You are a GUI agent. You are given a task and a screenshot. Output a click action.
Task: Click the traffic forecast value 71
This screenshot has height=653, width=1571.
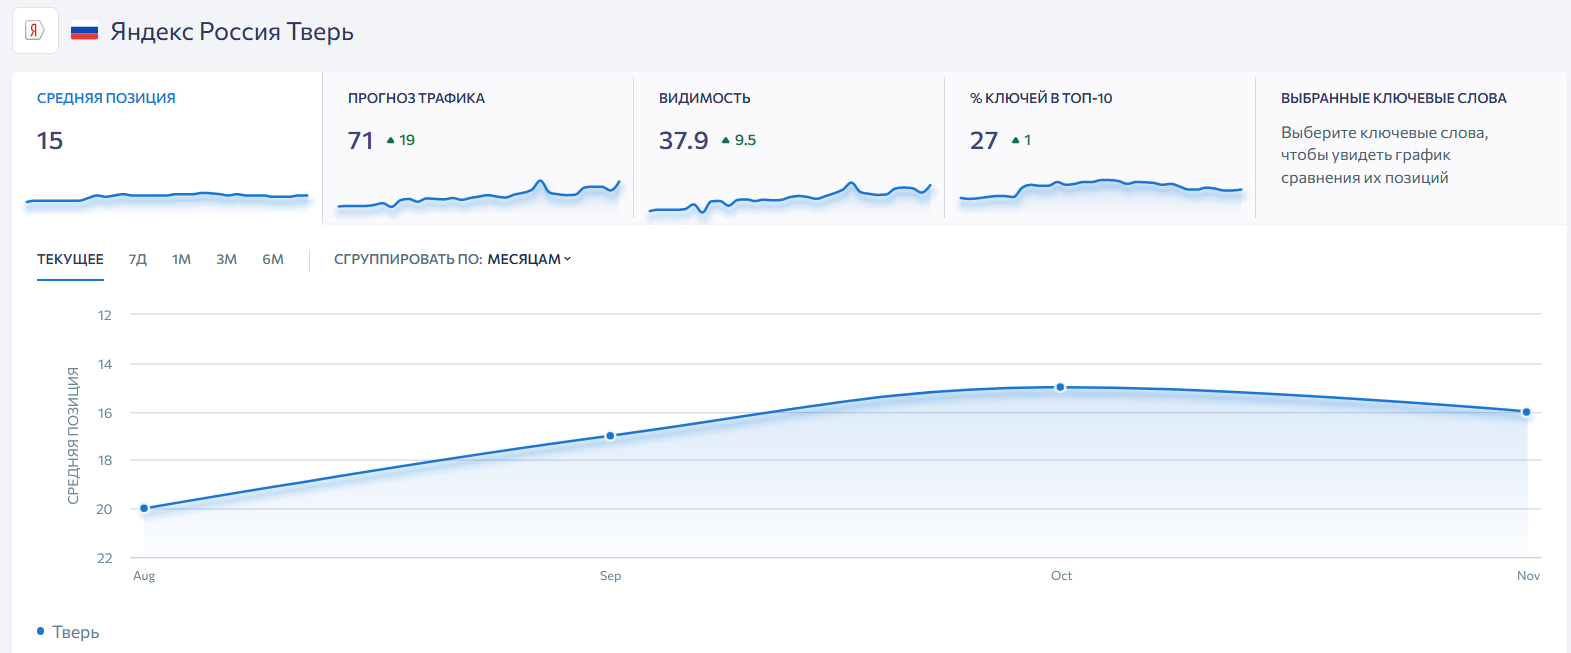361,141
